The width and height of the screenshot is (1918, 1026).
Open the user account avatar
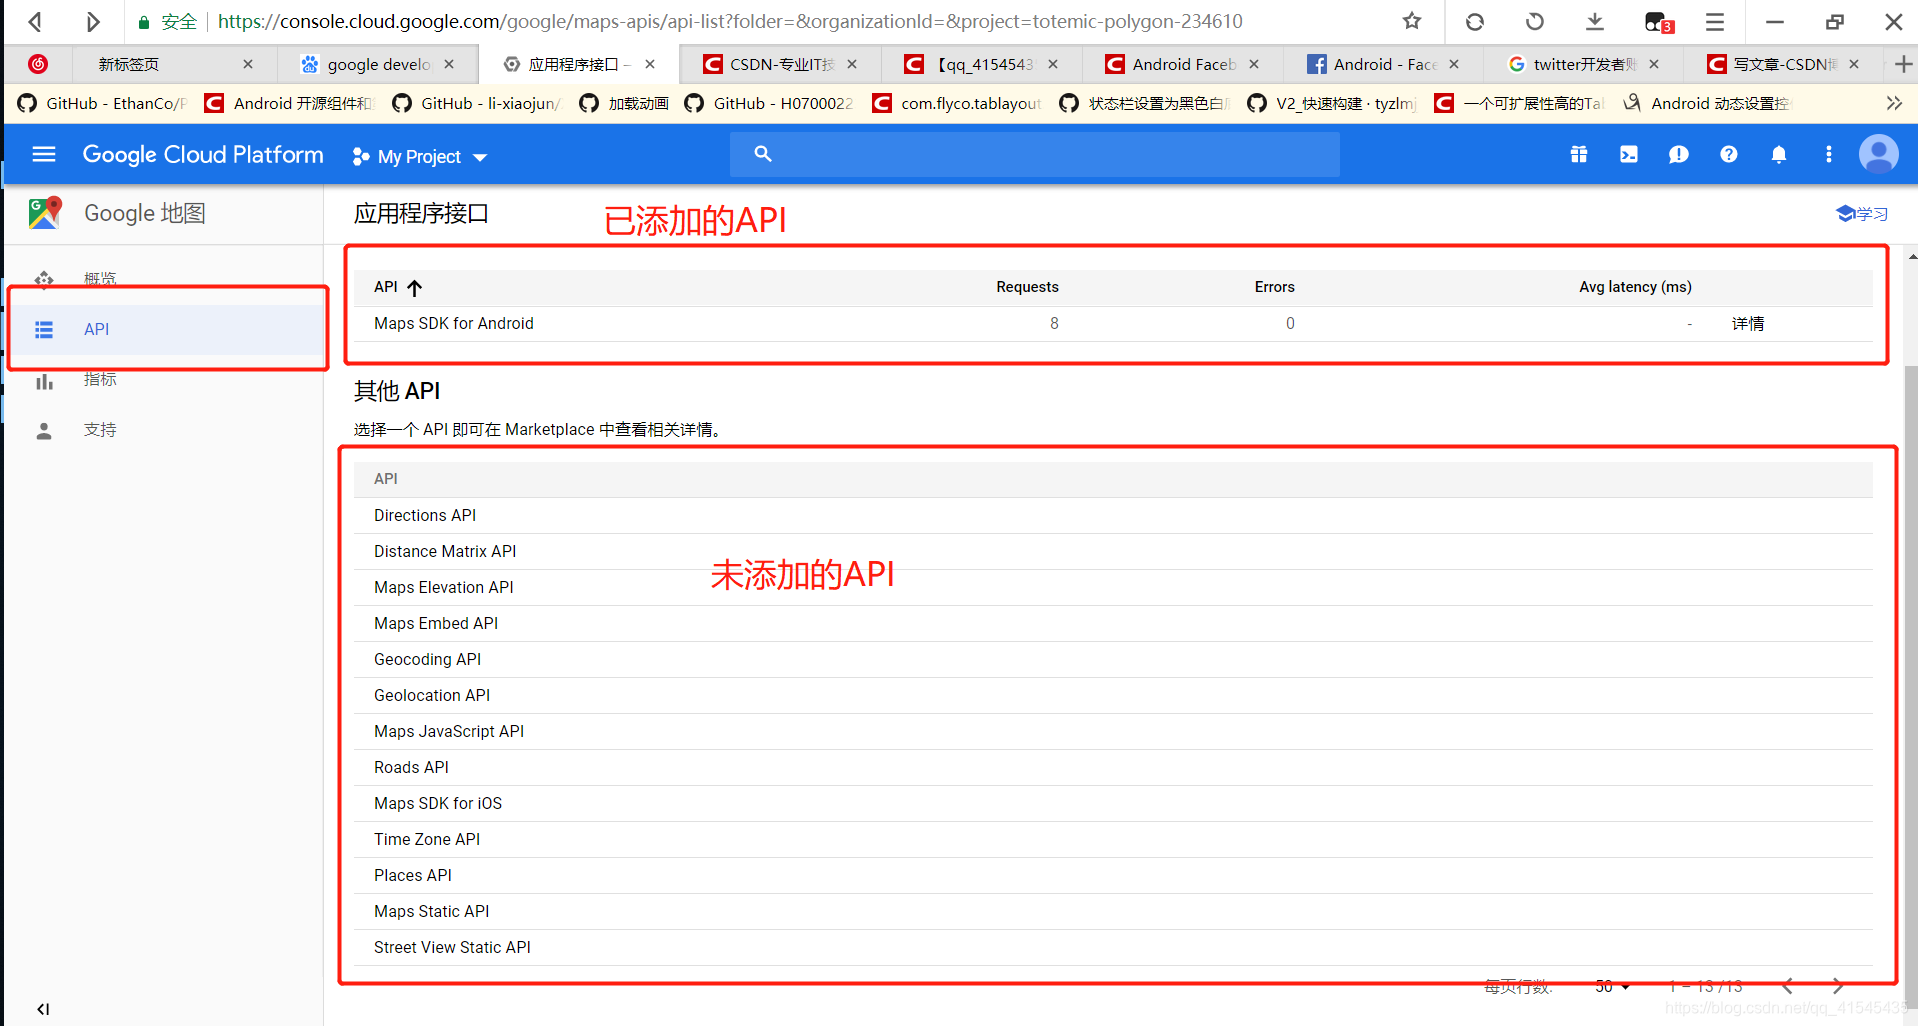click(x=1878, y=154)
